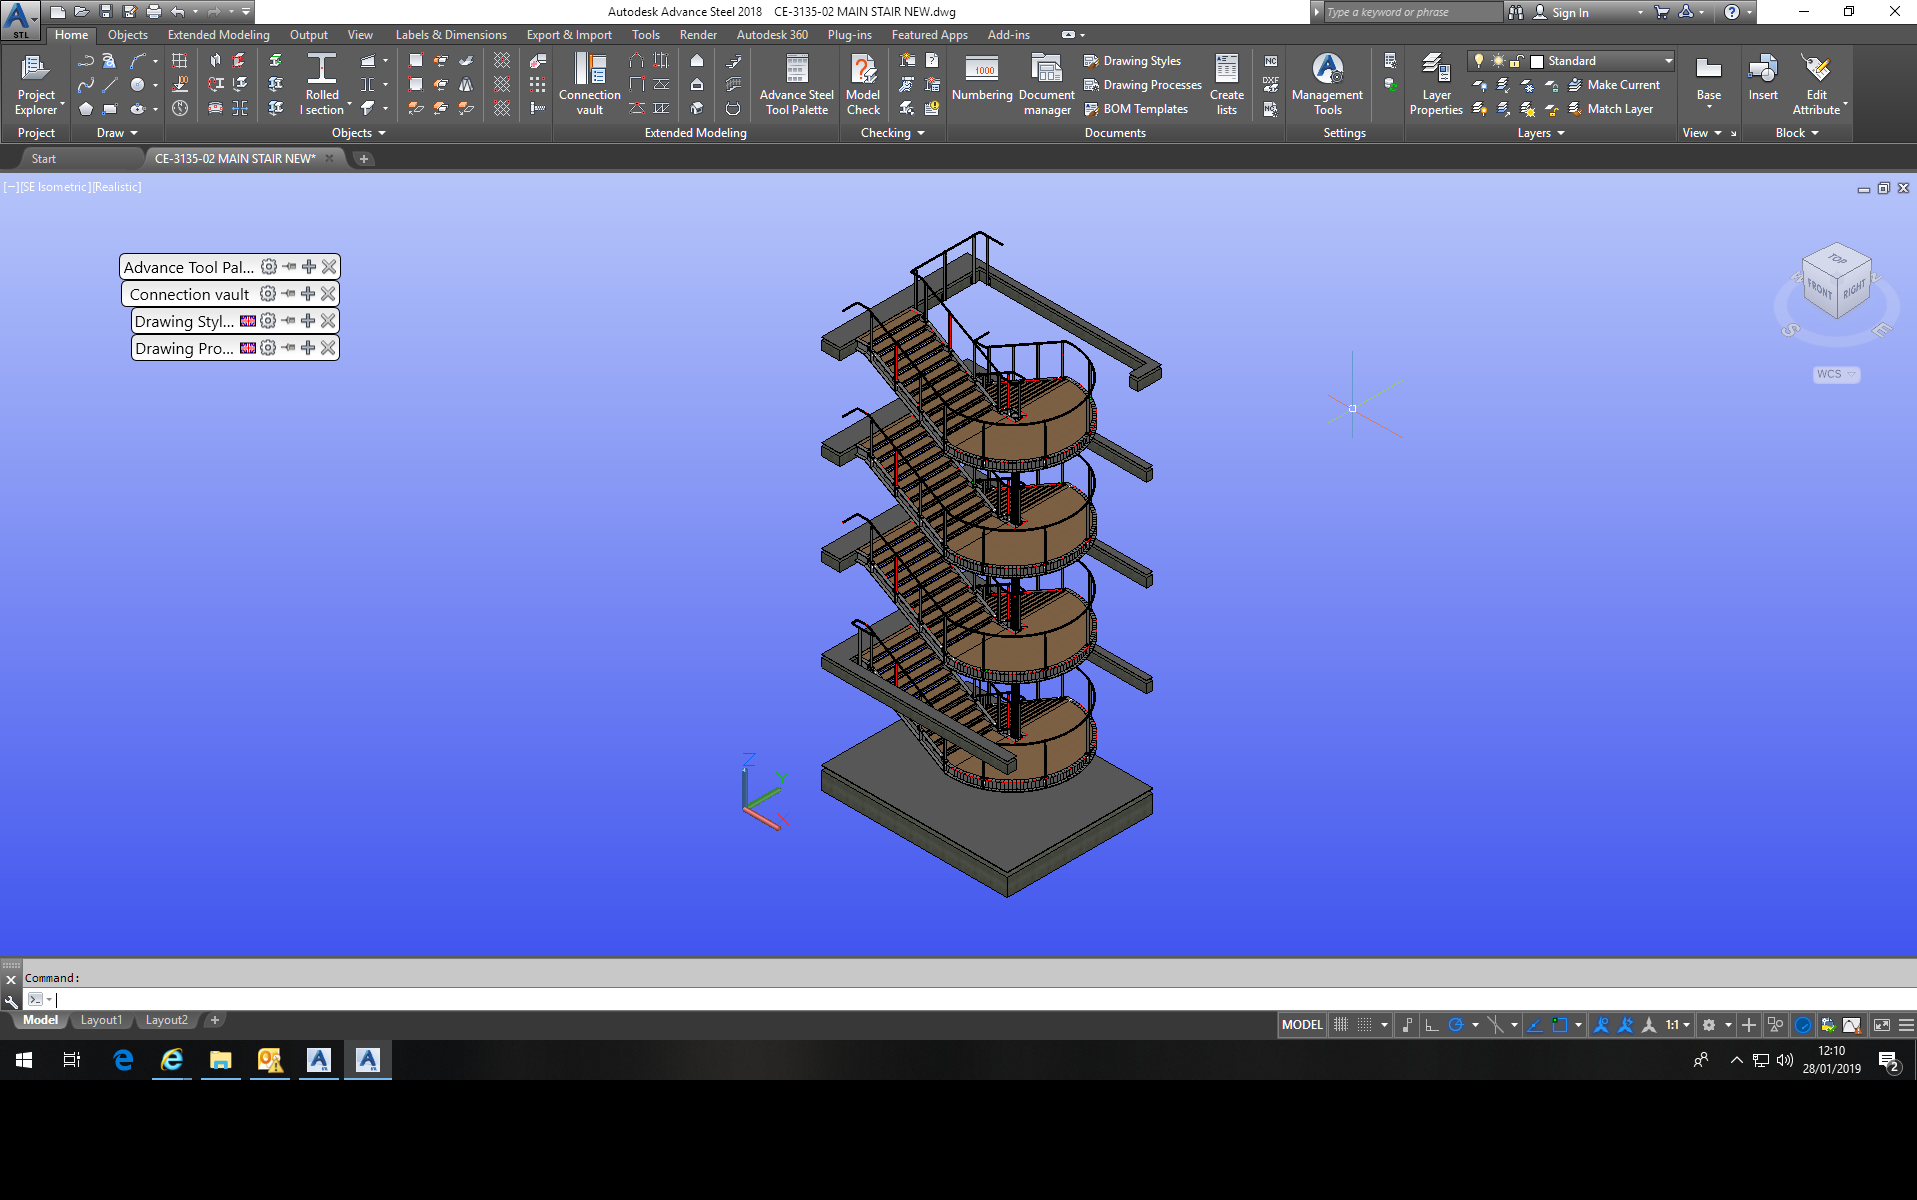Open Layer Properties
Viewport: 1917px width, 1200px height.
coord(1435,85)
